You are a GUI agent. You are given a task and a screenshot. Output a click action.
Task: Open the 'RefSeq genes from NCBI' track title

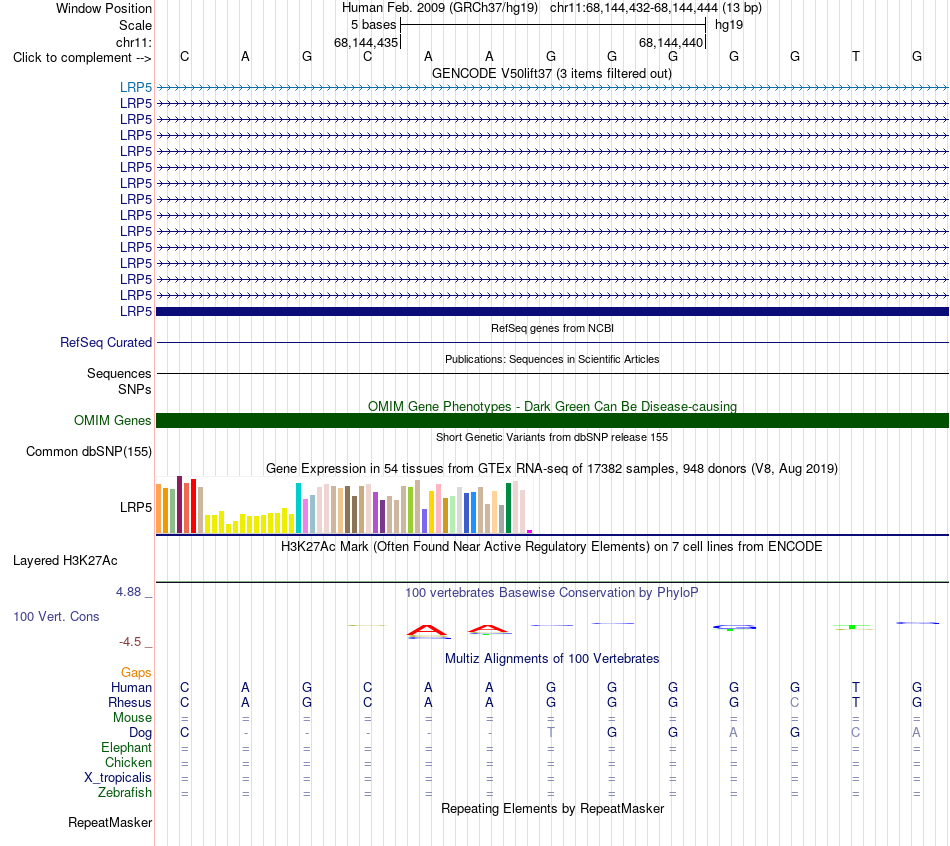(552, 328)
